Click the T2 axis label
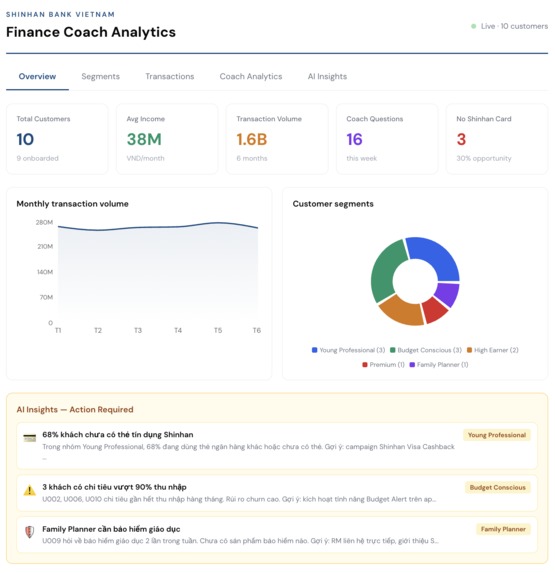This screenshot has width=555, height=573. [98, 330]
